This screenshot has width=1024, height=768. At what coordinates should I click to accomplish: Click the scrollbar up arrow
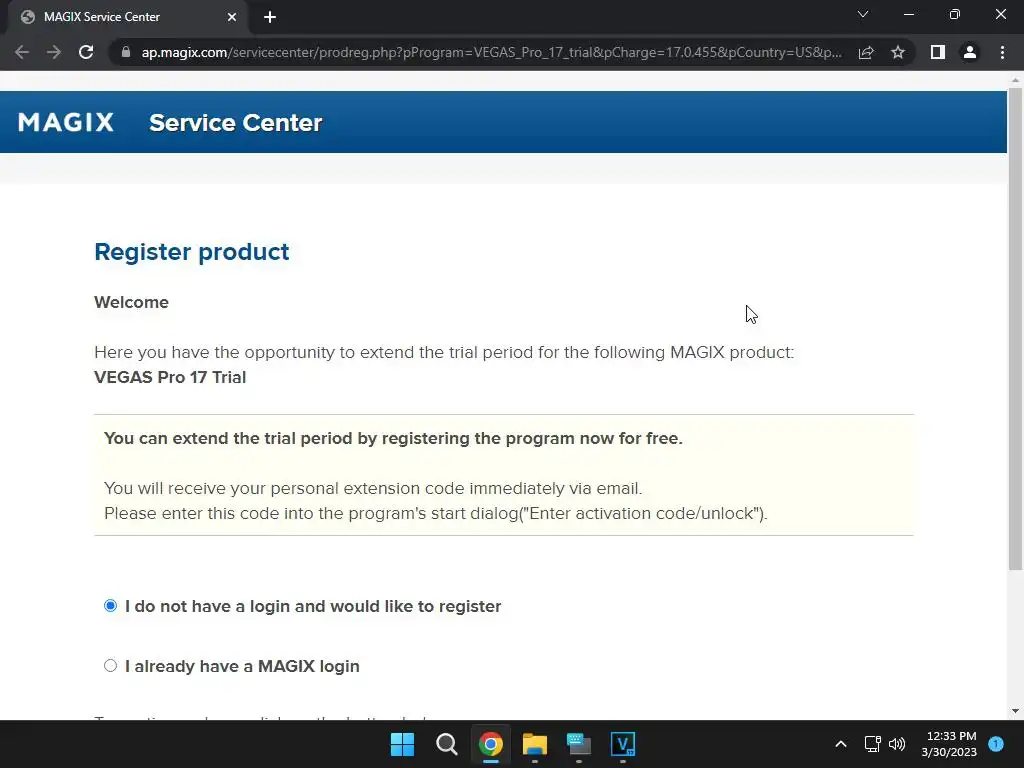[1015, 80]
